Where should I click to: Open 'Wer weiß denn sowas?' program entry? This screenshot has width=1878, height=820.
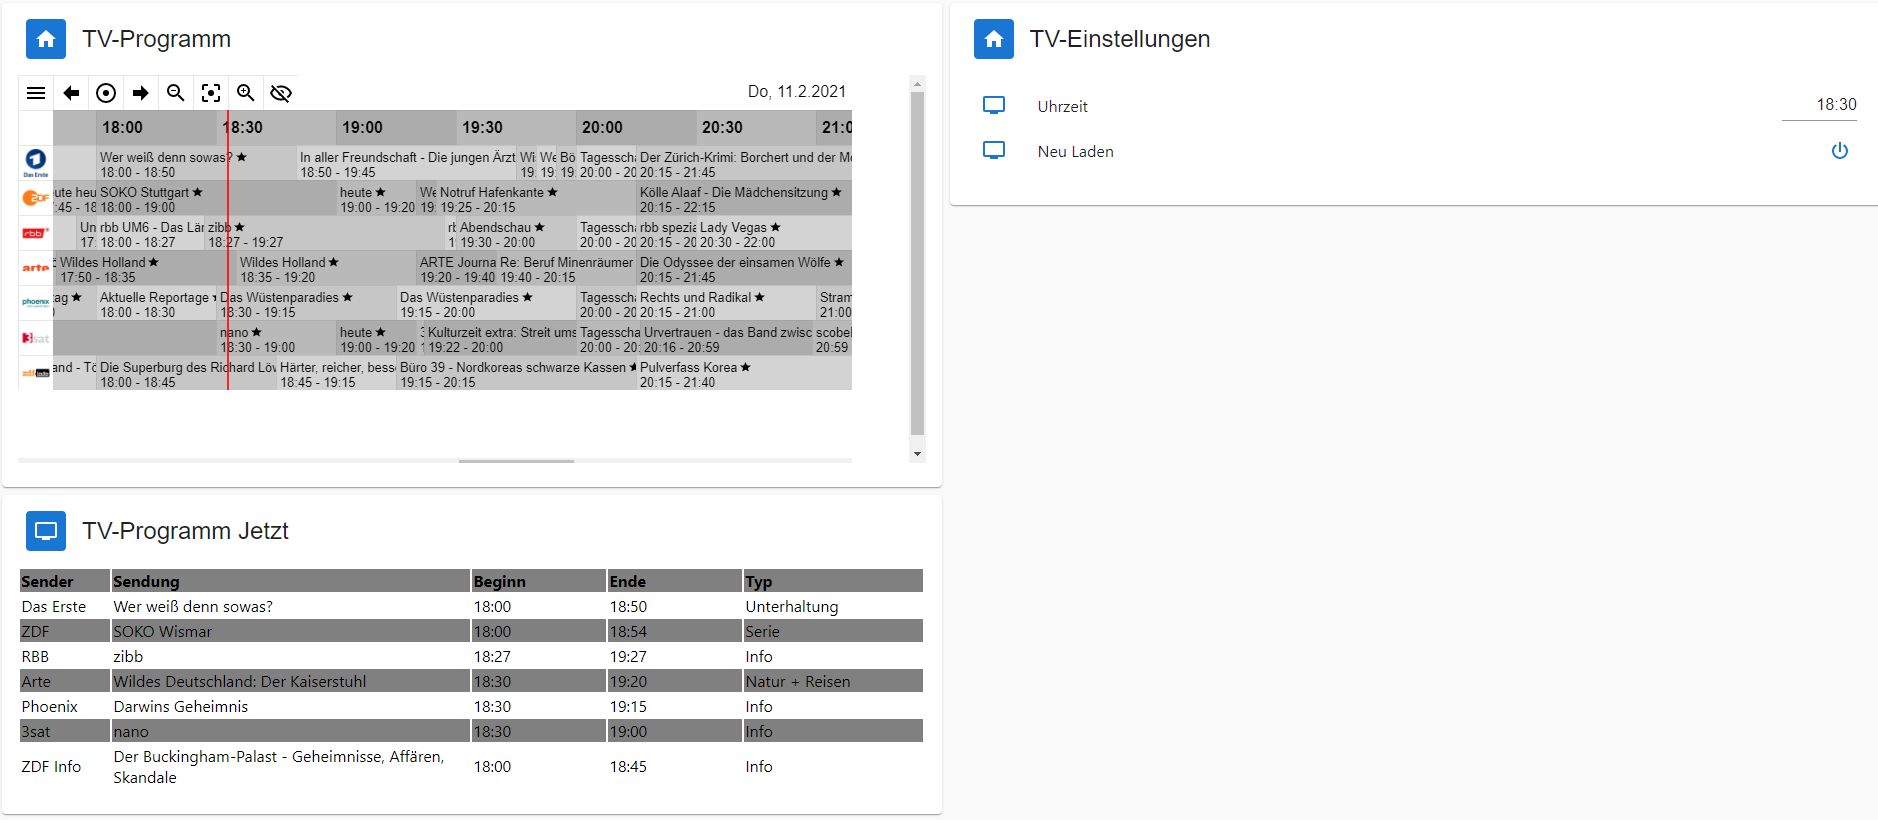(197, 164)
